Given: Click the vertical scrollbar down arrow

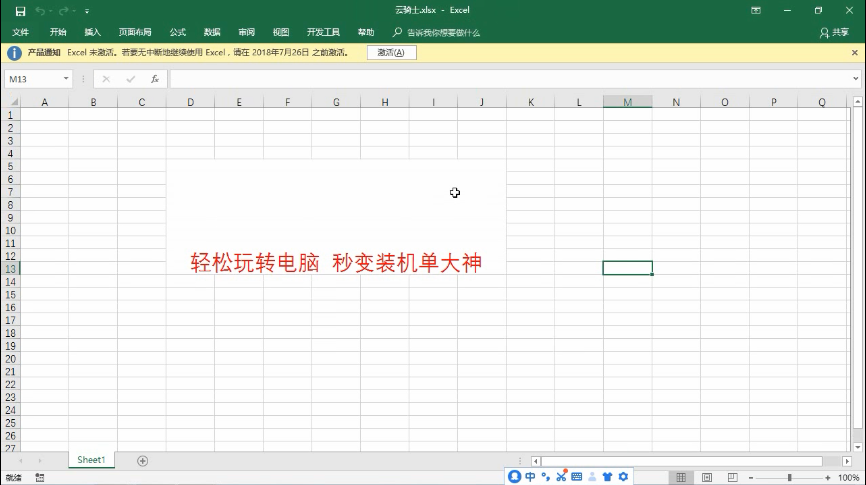Looking at the screenshot, I should 857,447.
